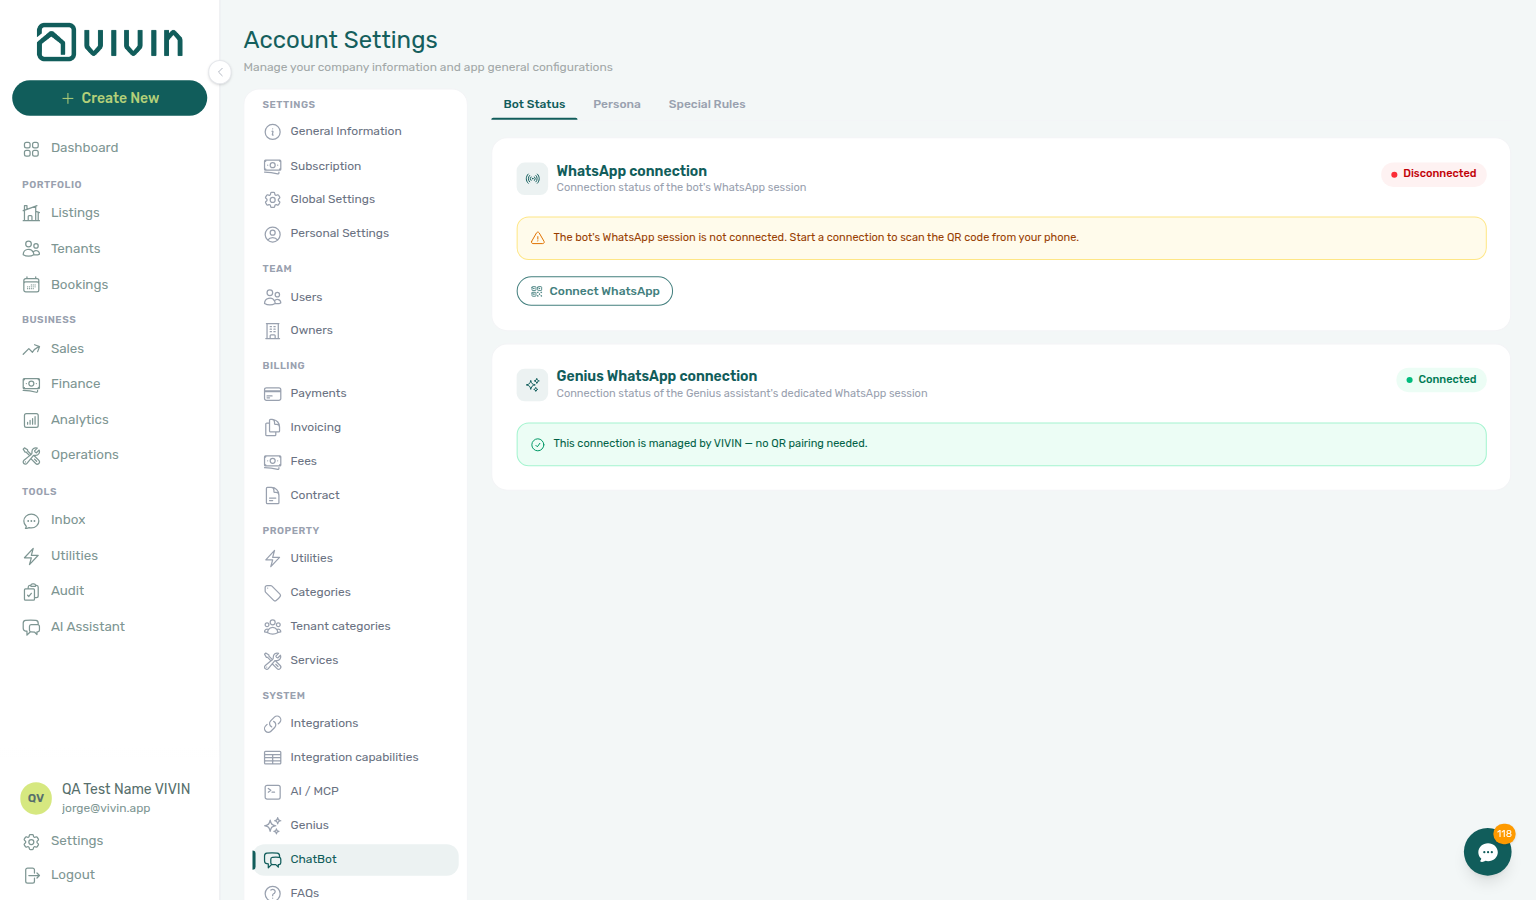Open the Contract settings page
This screenshot has height=900, width=1536.
(x=355, y=495)
